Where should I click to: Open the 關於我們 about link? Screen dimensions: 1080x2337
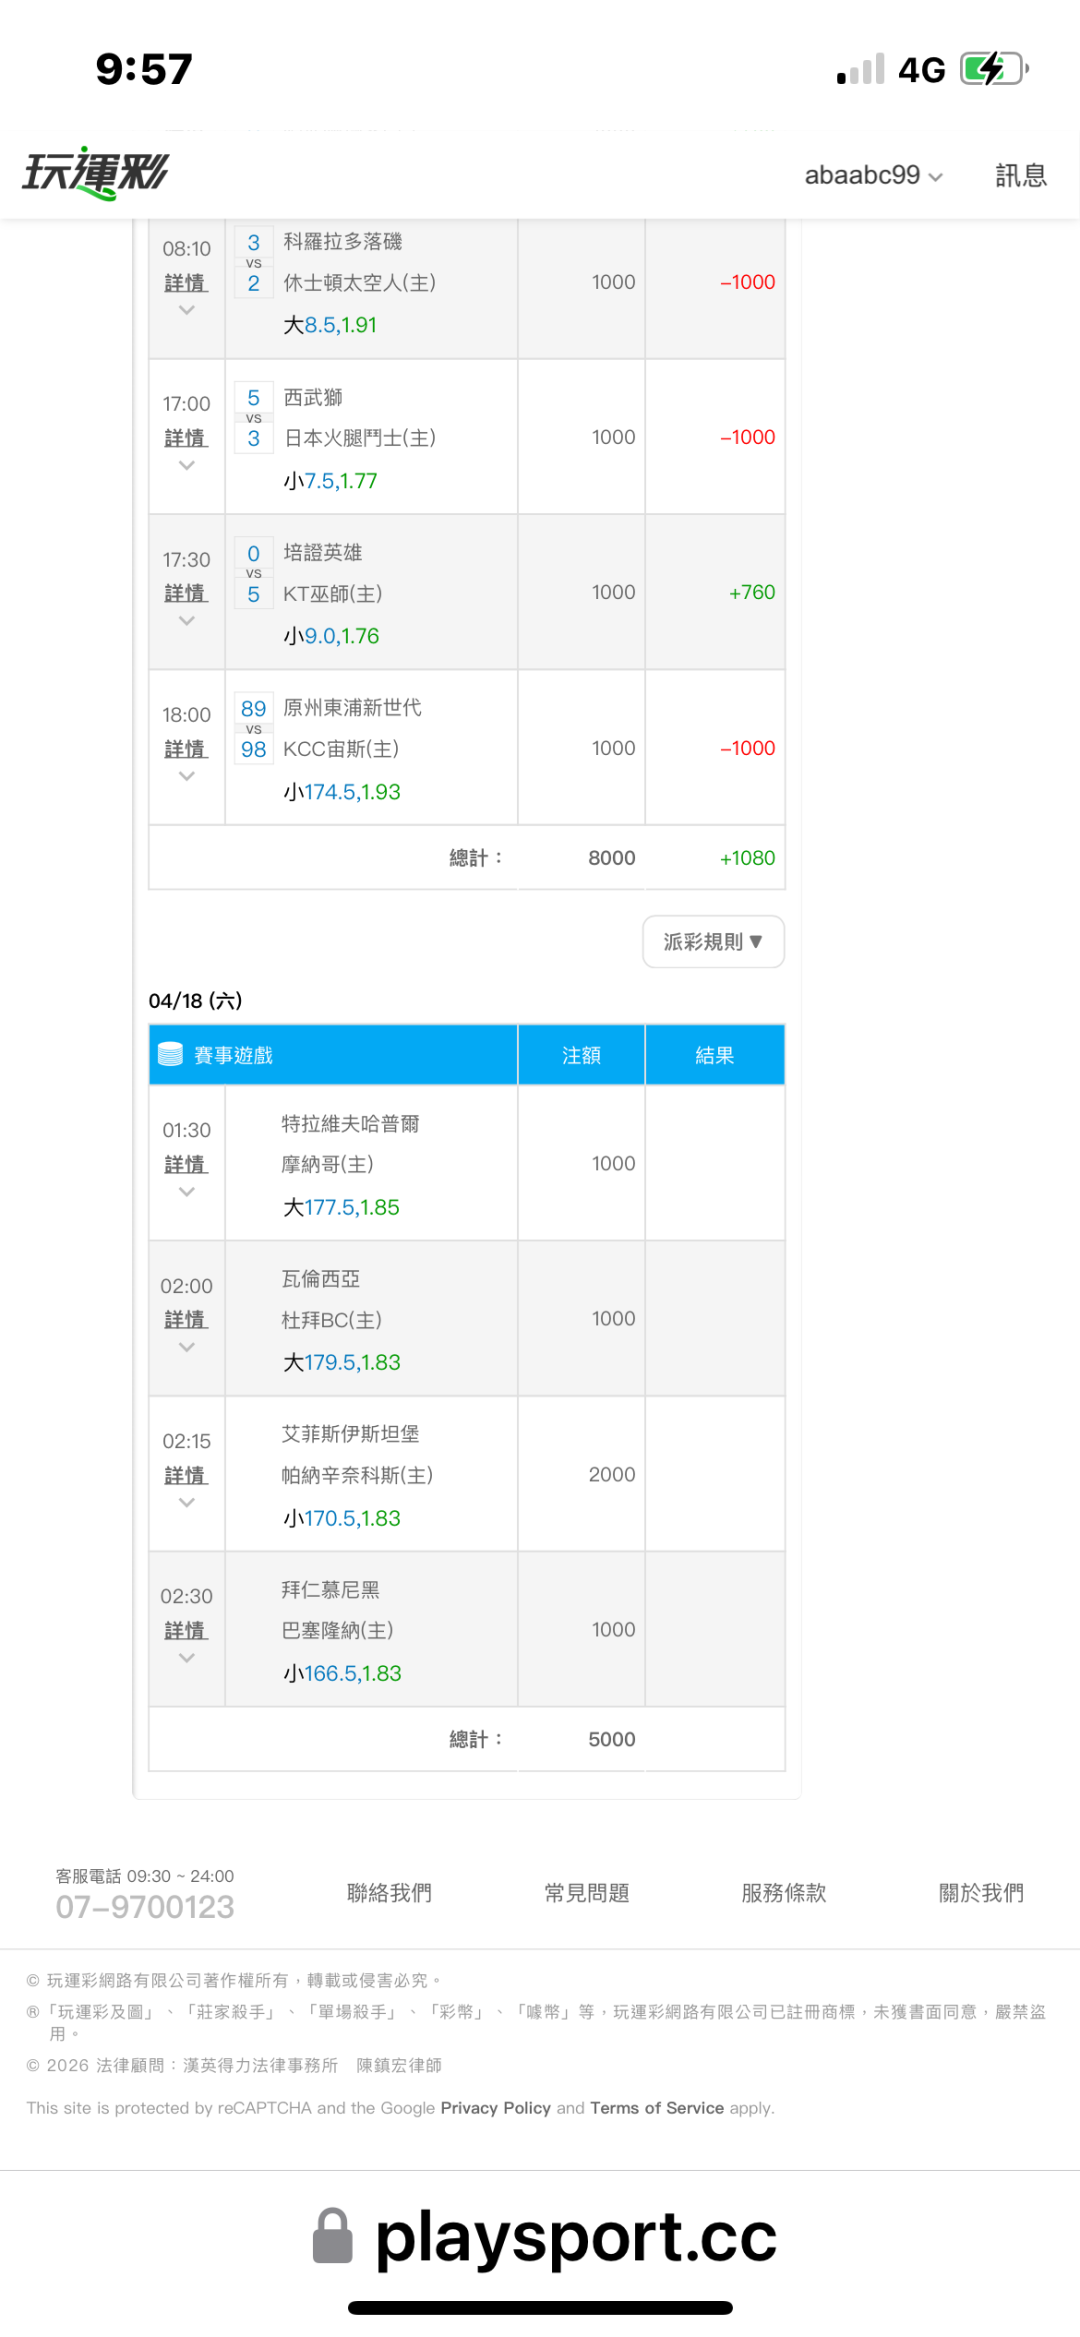click(x=981, y=1893)
